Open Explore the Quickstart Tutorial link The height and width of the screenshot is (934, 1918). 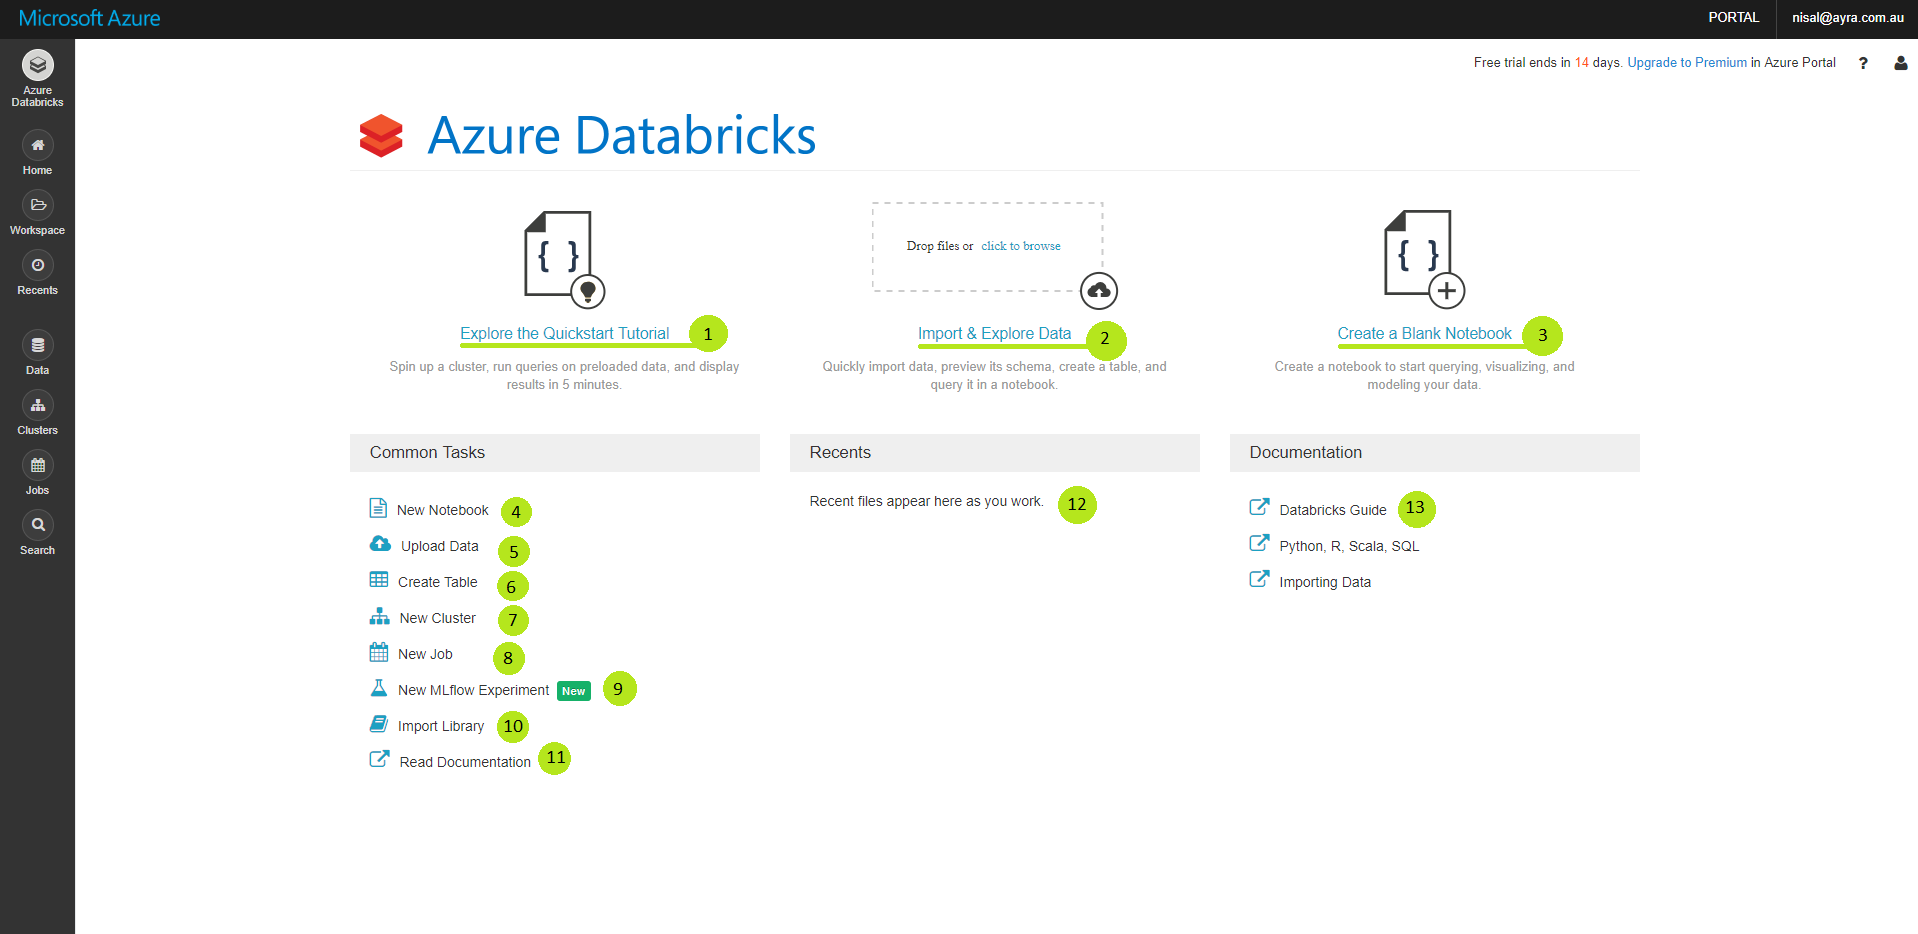pyautogui.click(x=565, y=334)
